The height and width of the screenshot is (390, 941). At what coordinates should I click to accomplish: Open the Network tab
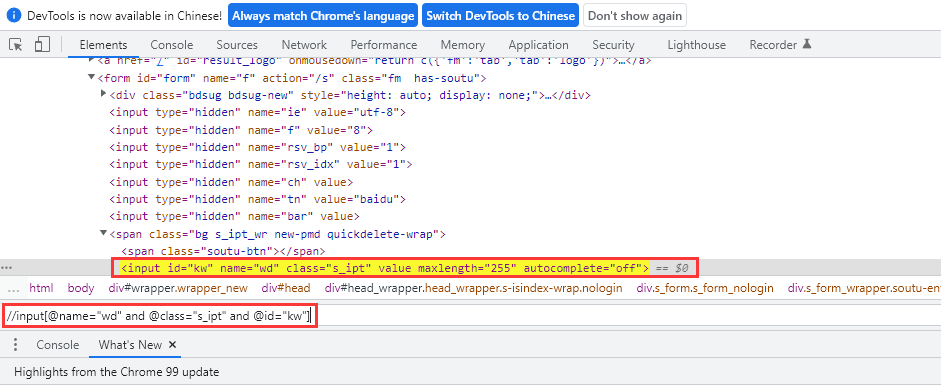point(304,45)
